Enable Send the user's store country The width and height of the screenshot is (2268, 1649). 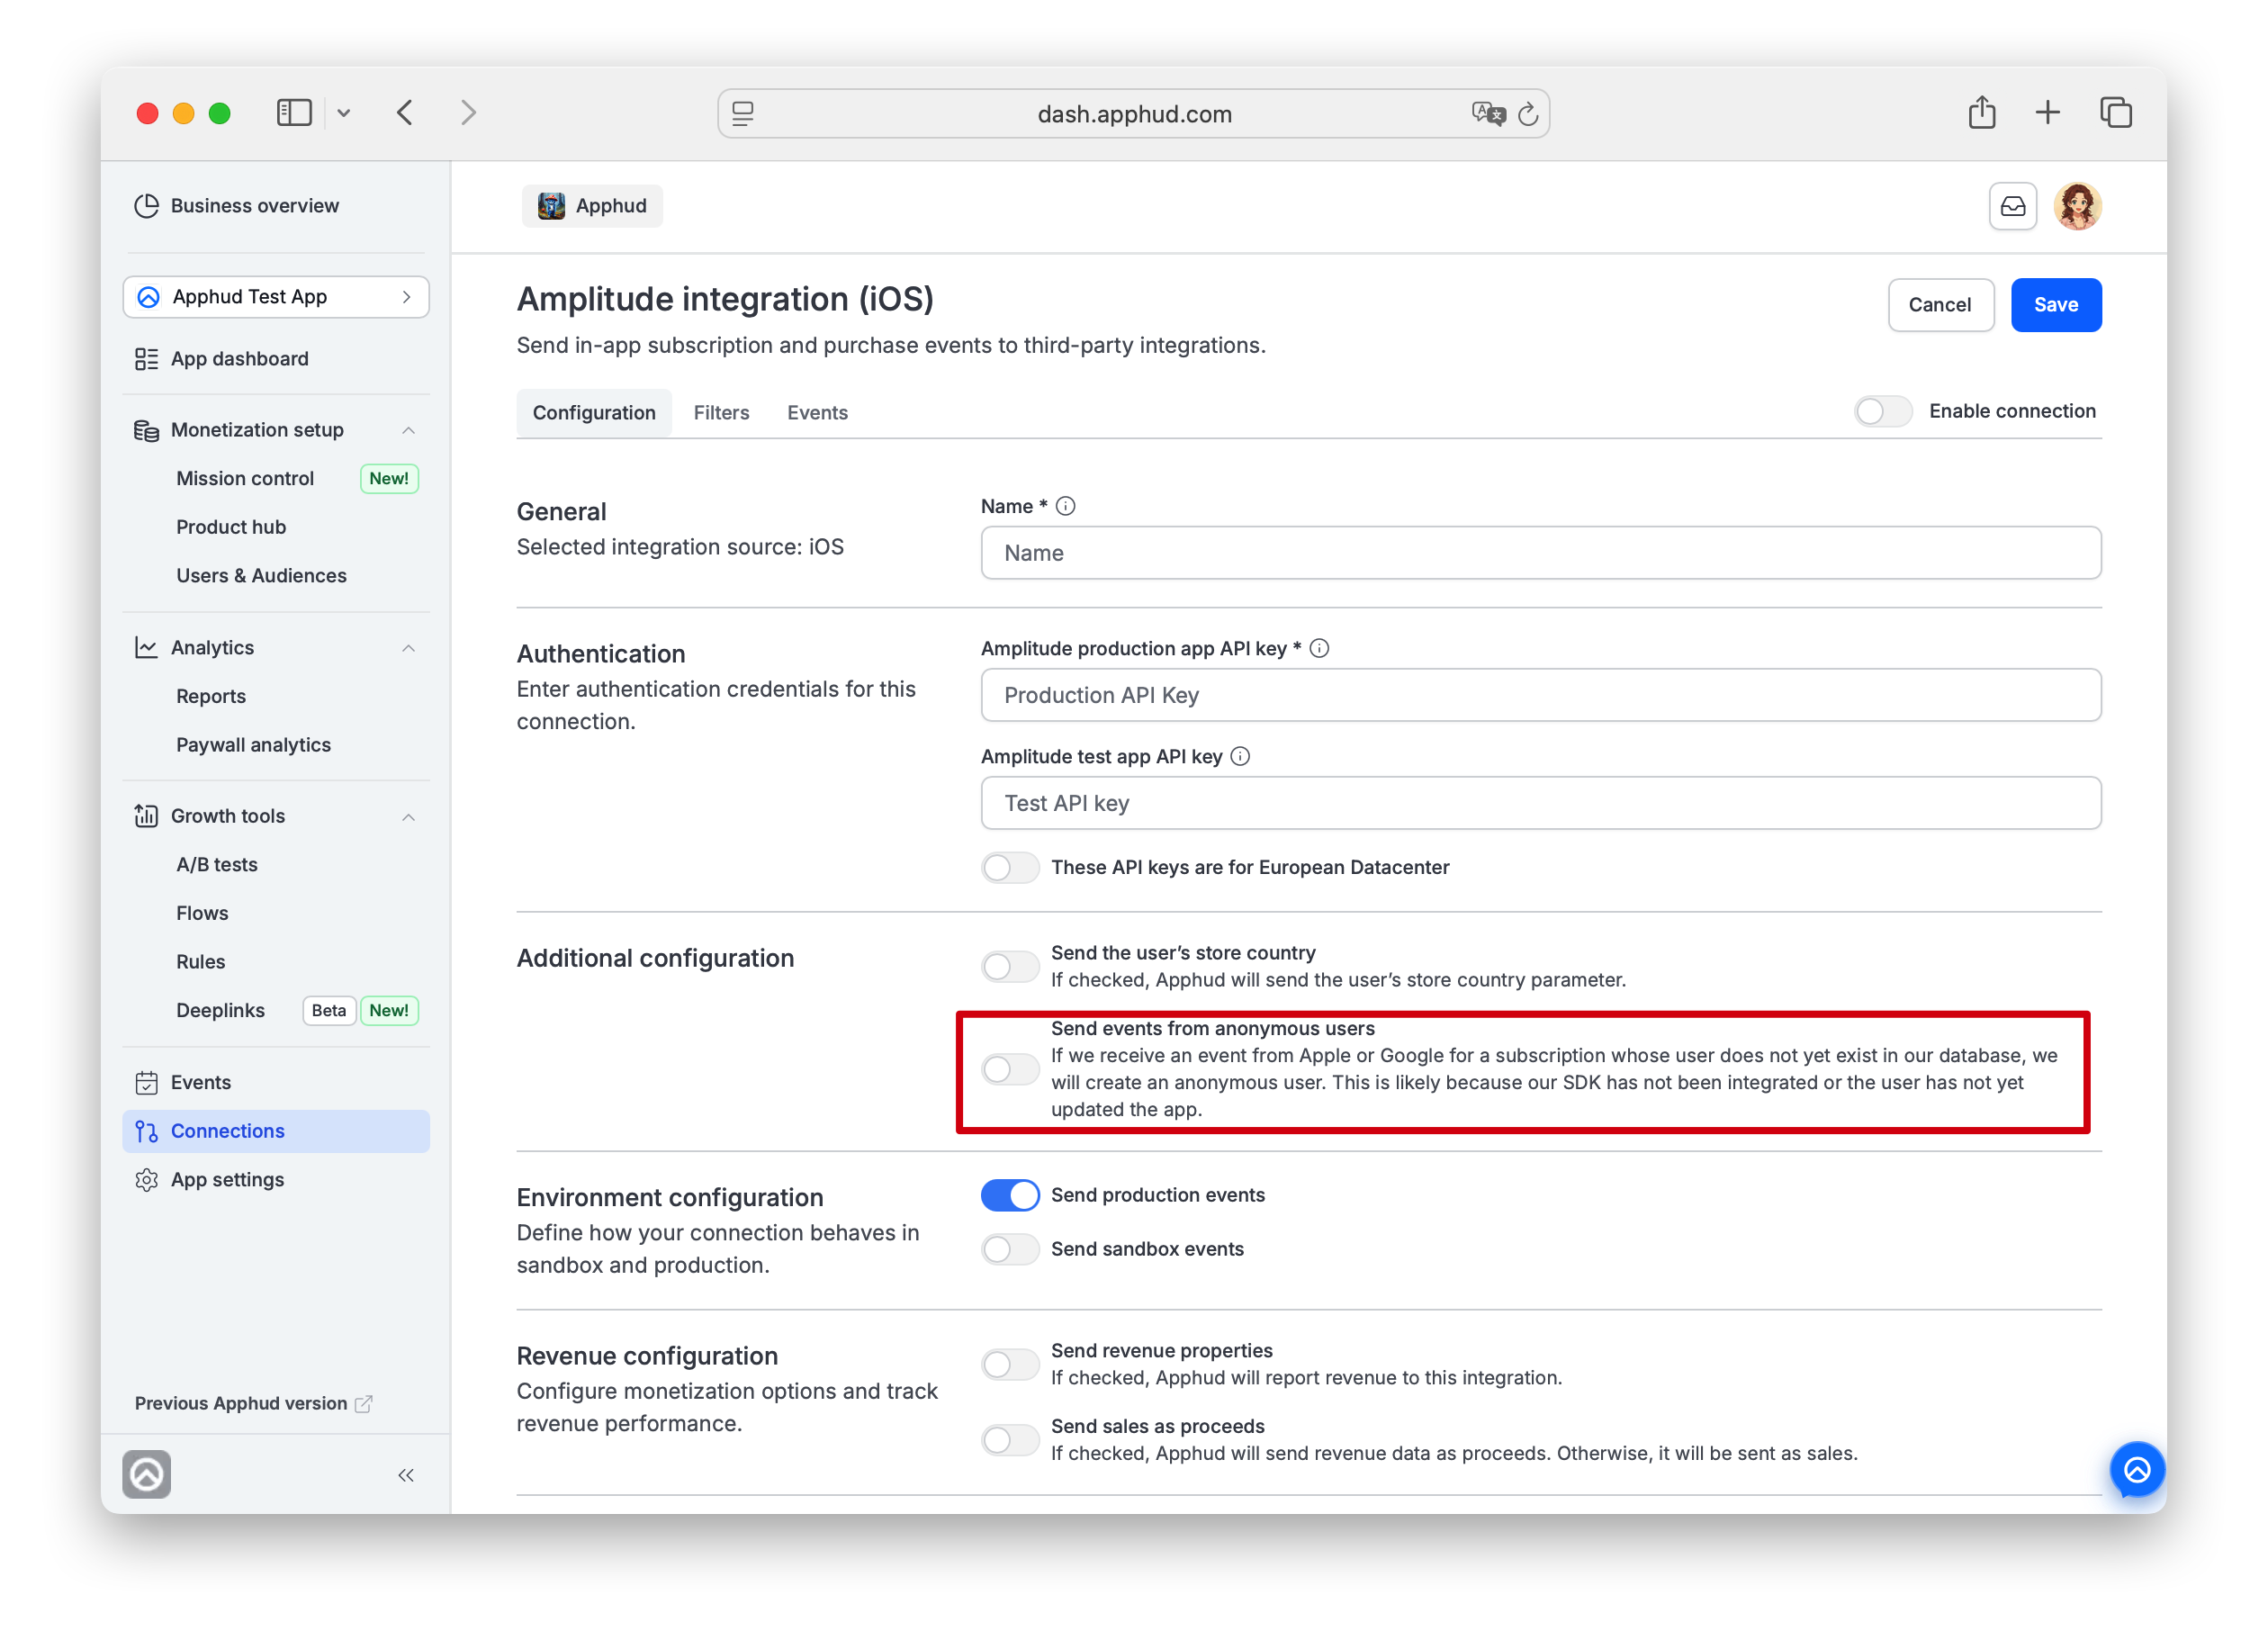click(1010, 966)
